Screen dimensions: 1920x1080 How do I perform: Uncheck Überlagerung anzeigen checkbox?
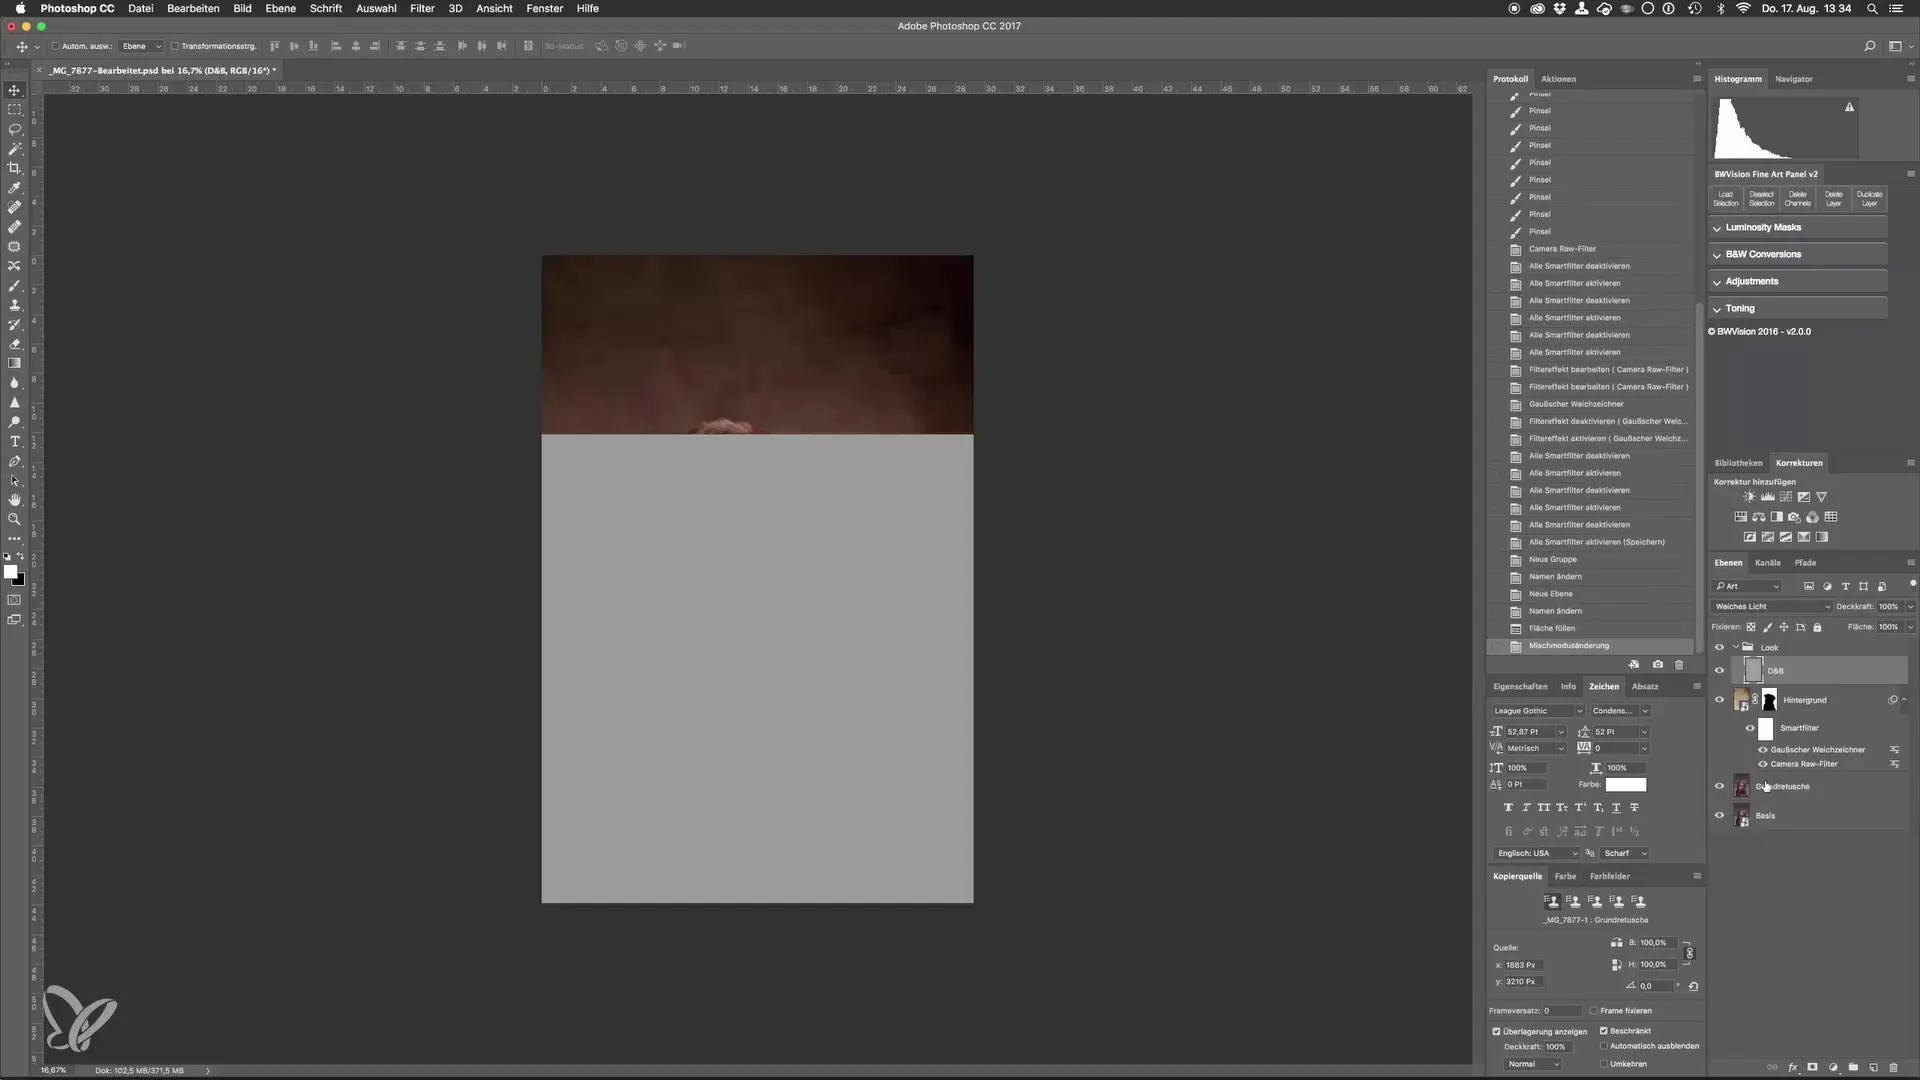click(1497, 1031)
